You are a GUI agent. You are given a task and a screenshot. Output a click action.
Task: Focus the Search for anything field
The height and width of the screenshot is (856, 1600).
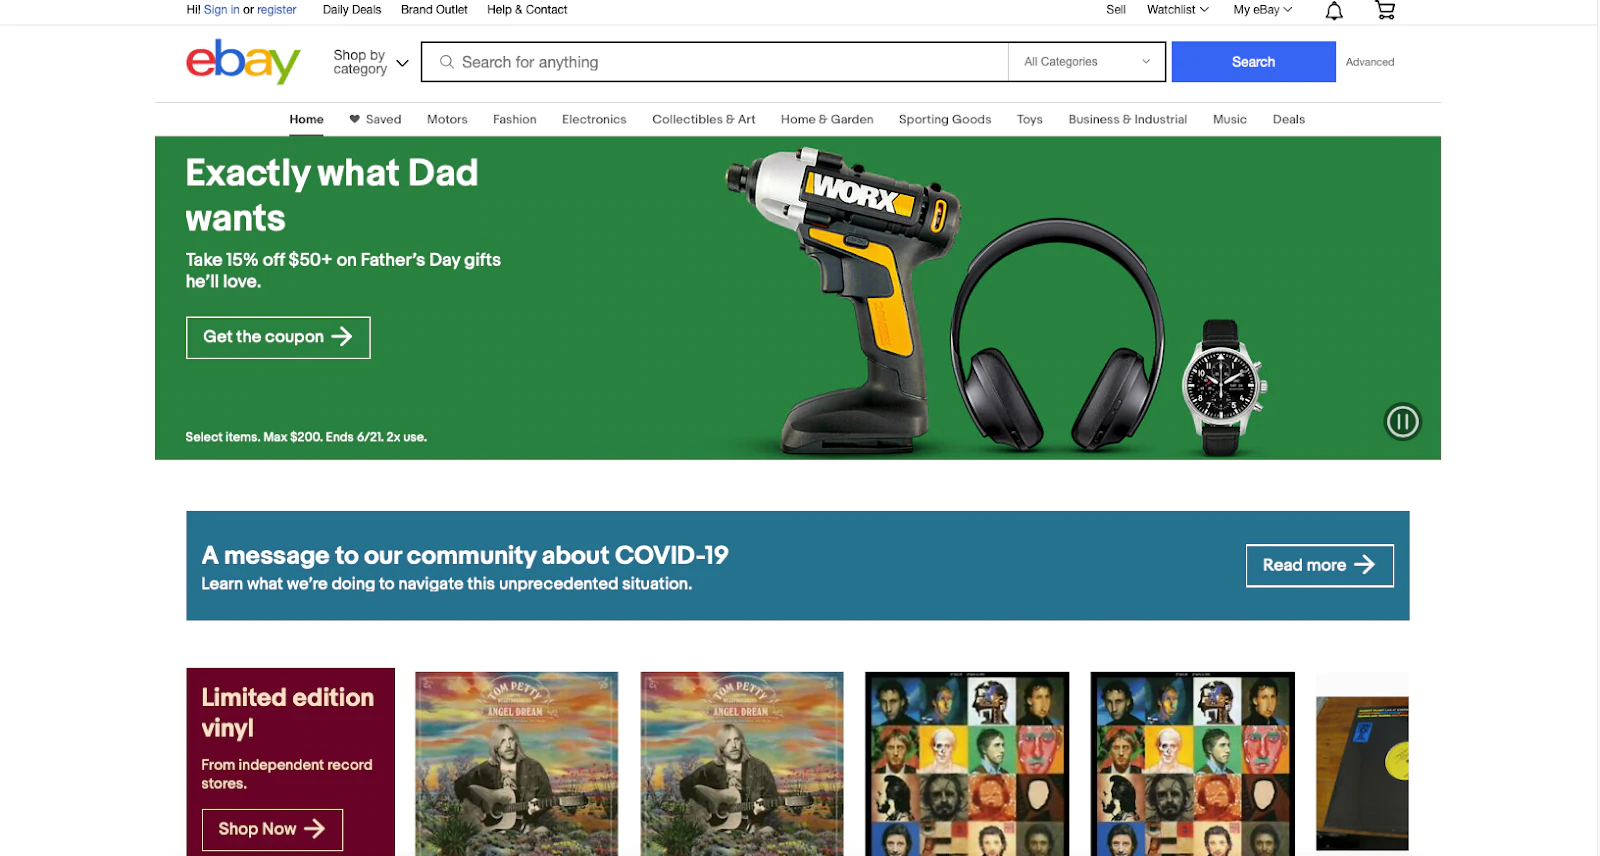(715, 62)
